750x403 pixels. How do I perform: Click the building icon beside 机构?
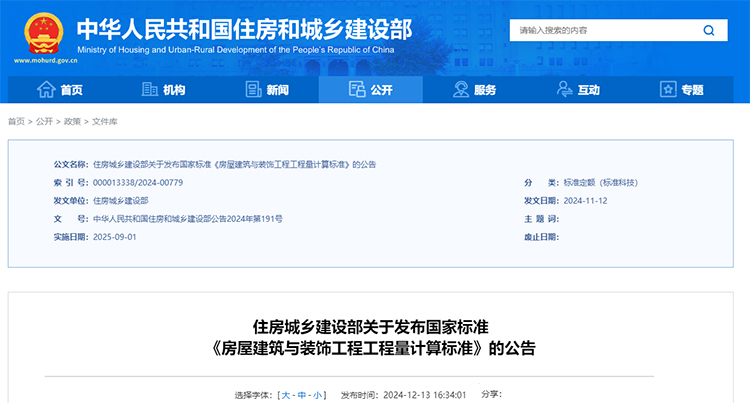pos(150,89)
